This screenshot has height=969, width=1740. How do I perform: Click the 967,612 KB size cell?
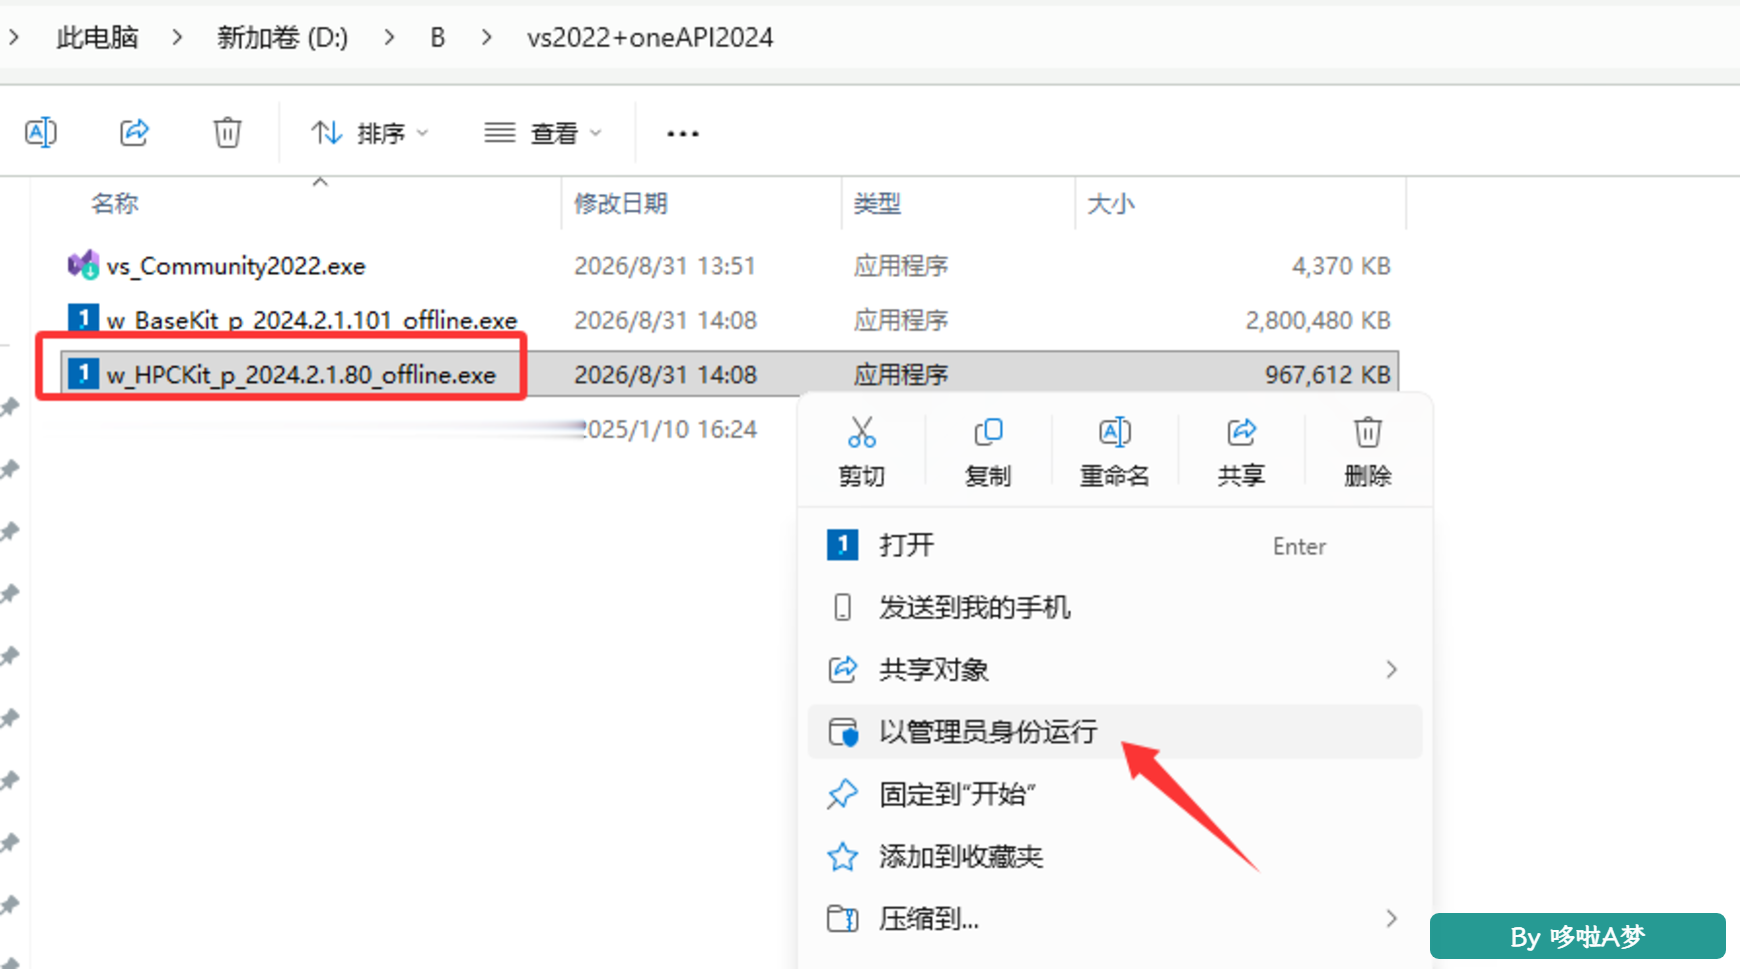coord(1328,375)
